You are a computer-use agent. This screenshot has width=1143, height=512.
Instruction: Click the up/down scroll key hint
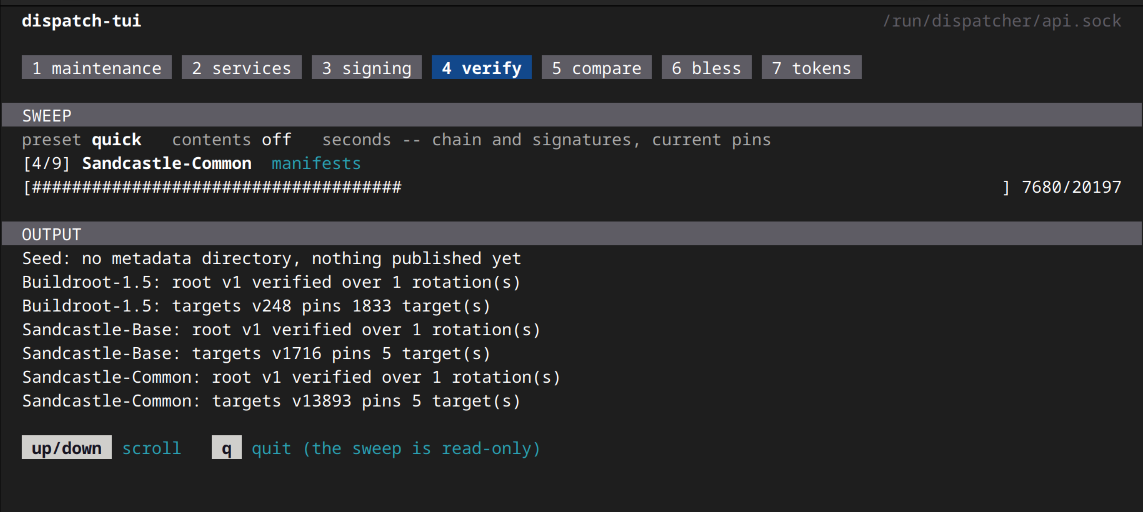tap(66, 448)
